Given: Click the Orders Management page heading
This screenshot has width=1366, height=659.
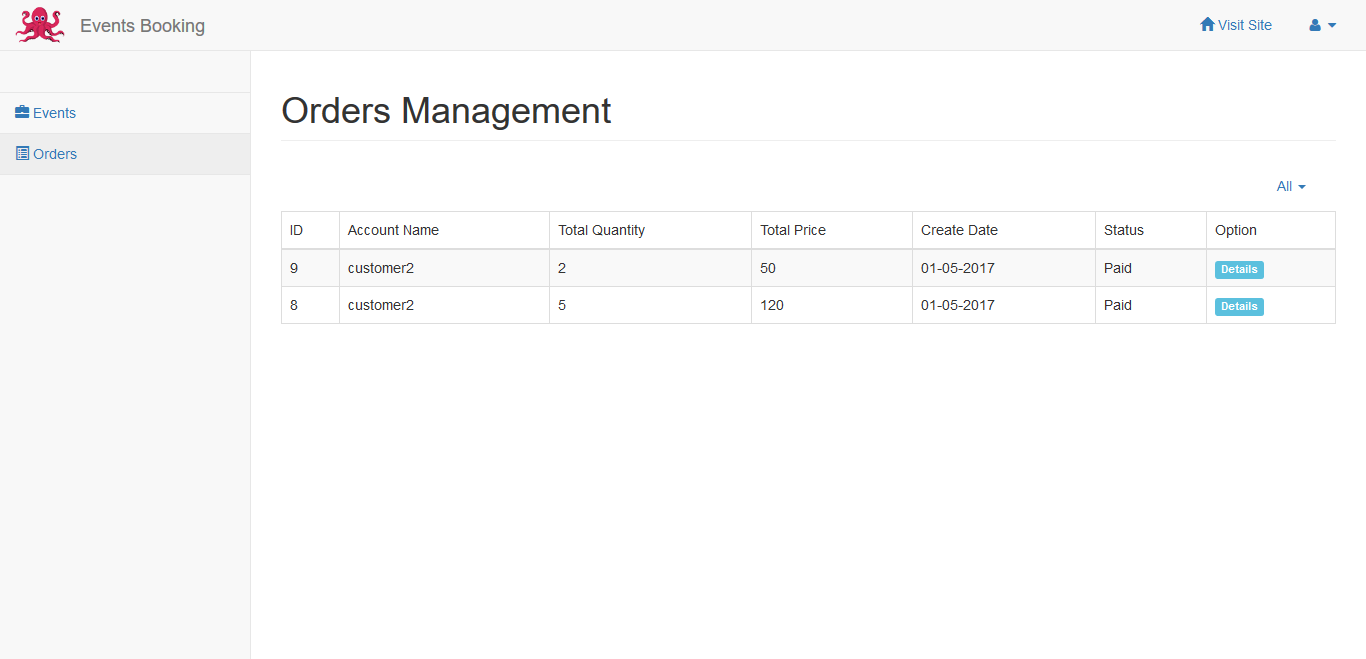Looking at the screenshot, I should (446, 110).
